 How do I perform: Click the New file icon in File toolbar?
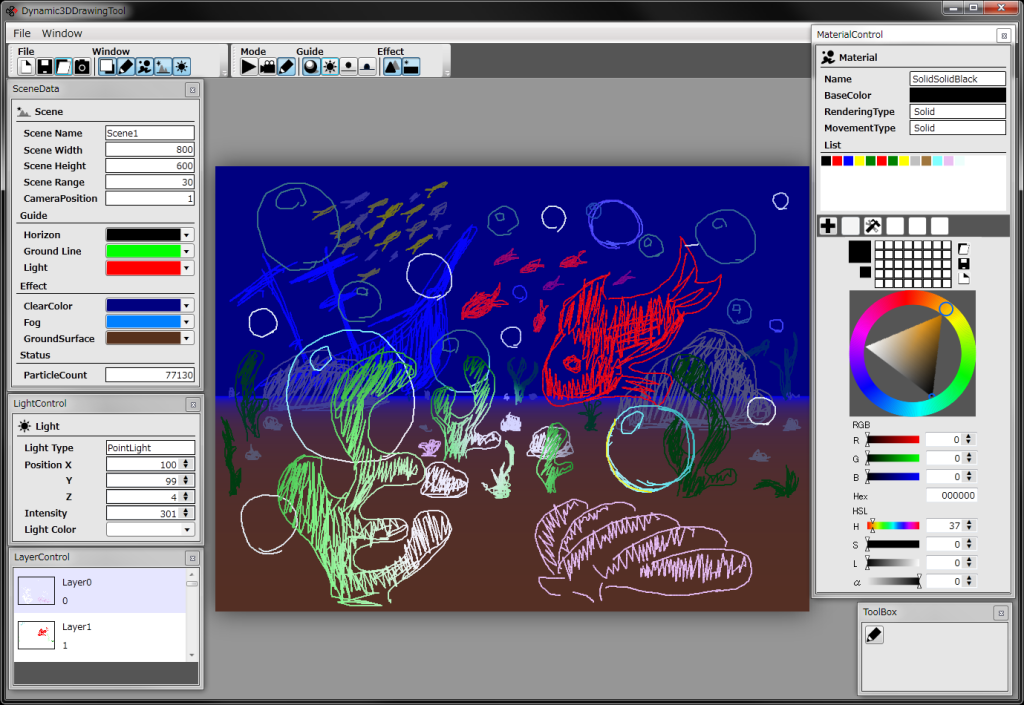tap(26, 67)
